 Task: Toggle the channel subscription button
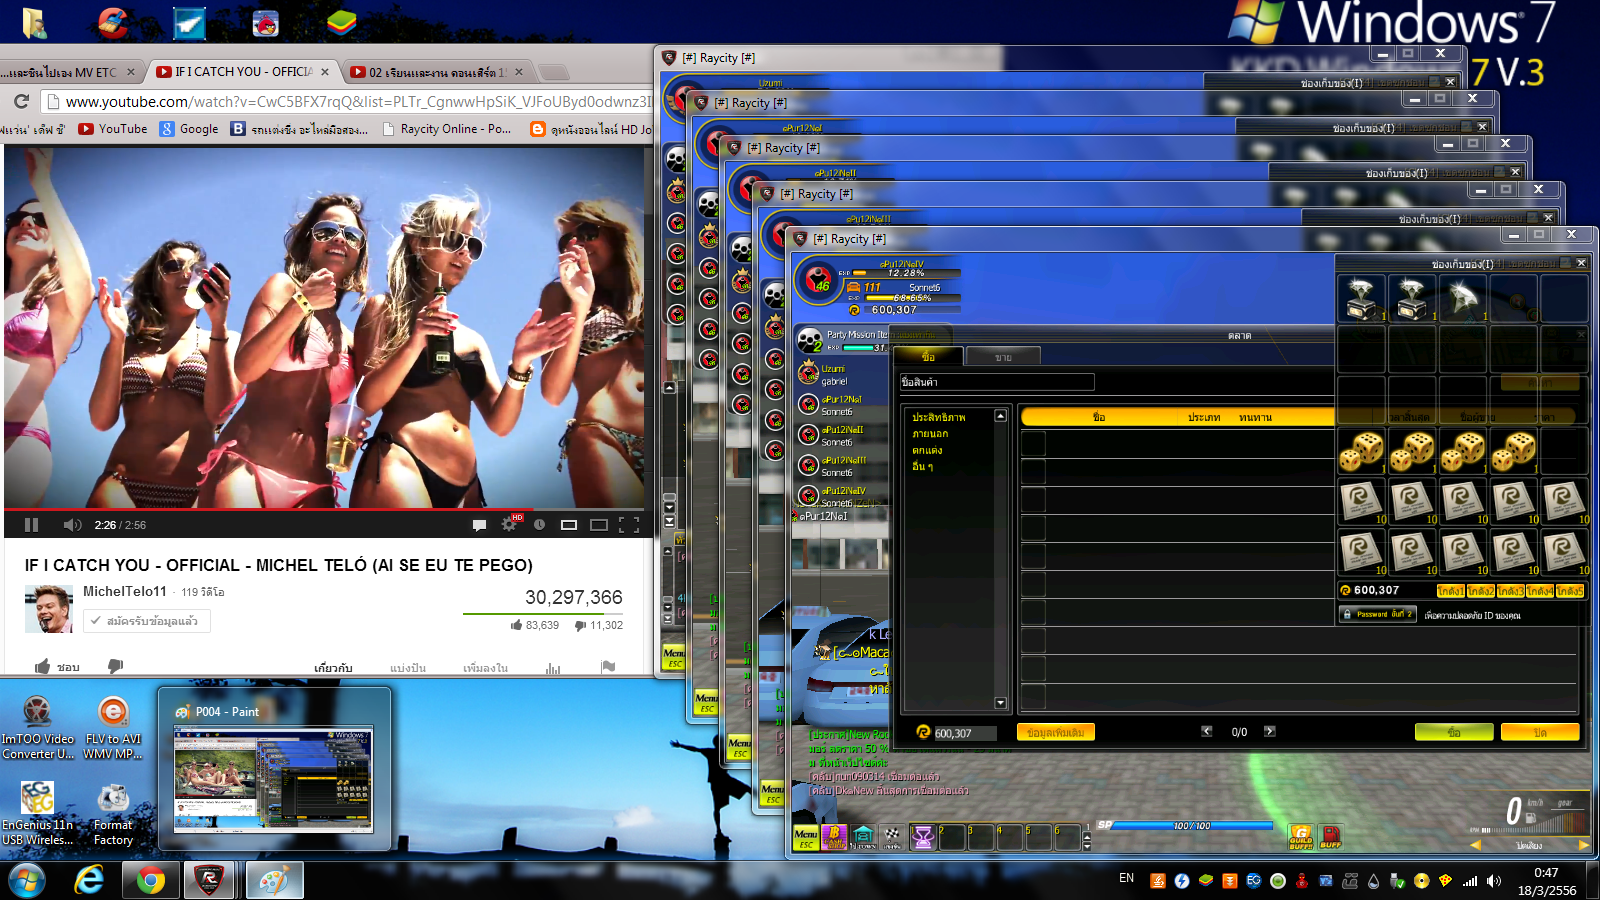(147, 621)
